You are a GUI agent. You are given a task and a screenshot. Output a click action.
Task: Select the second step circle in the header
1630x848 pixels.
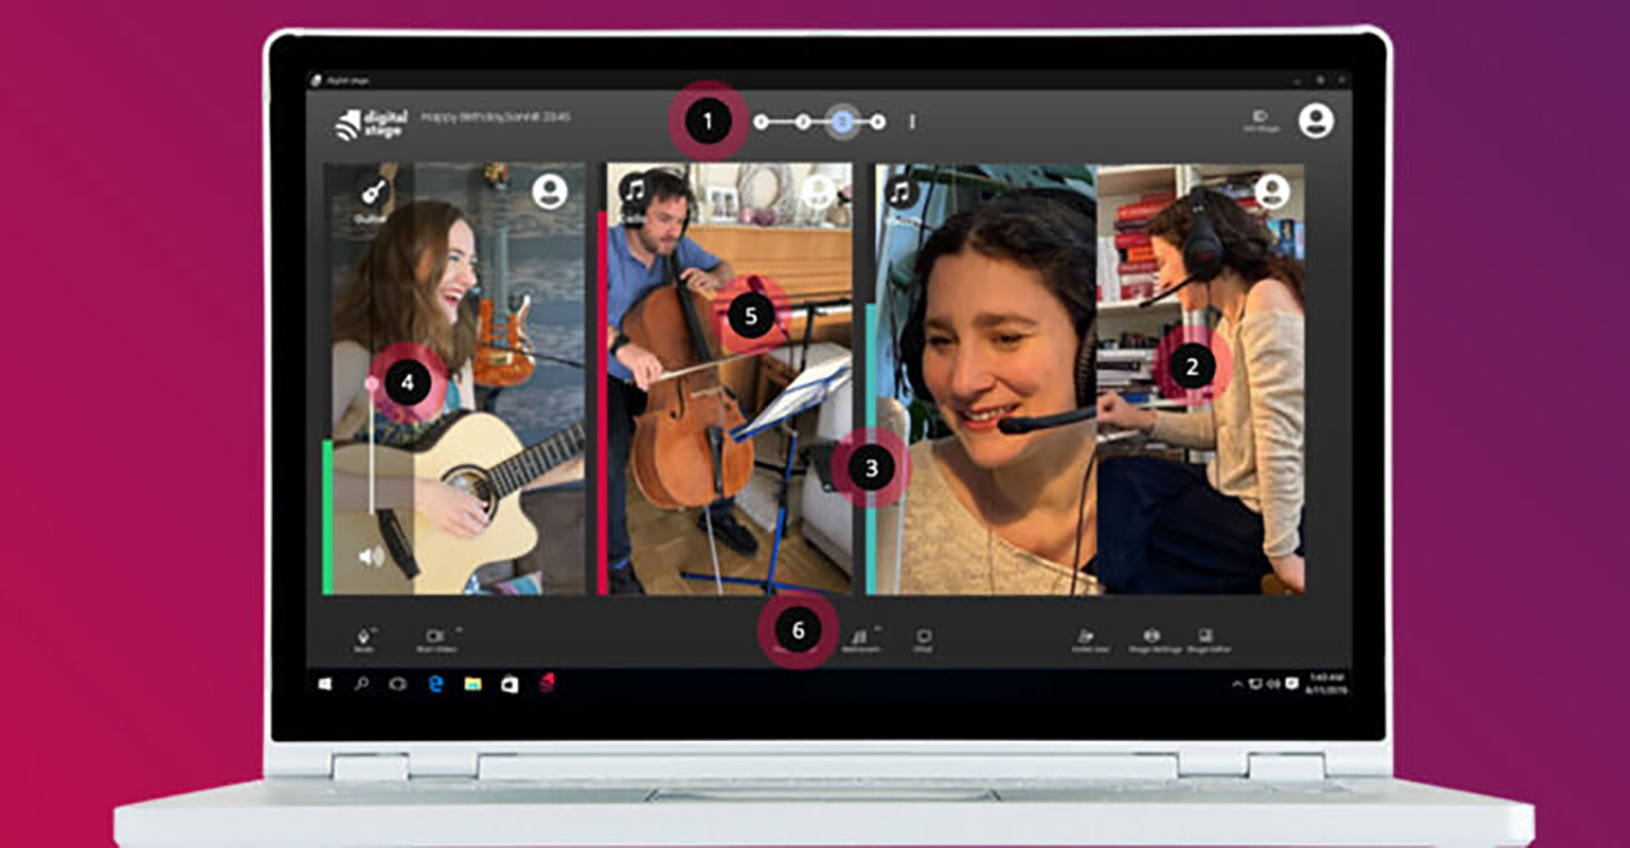(803, 122)
